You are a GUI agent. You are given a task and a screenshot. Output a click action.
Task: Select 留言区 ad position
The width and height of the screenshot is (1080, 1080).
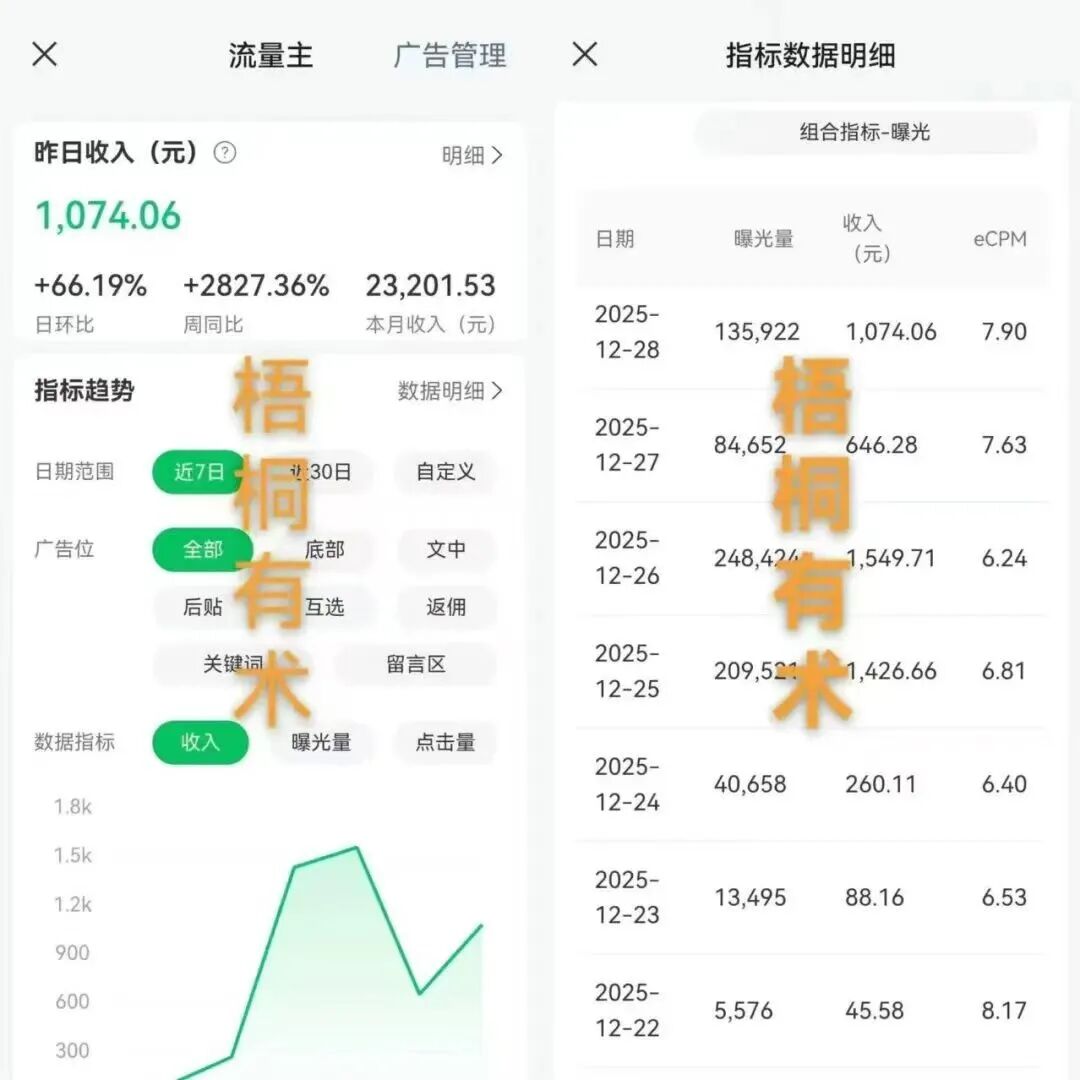(x=414, y=665)
